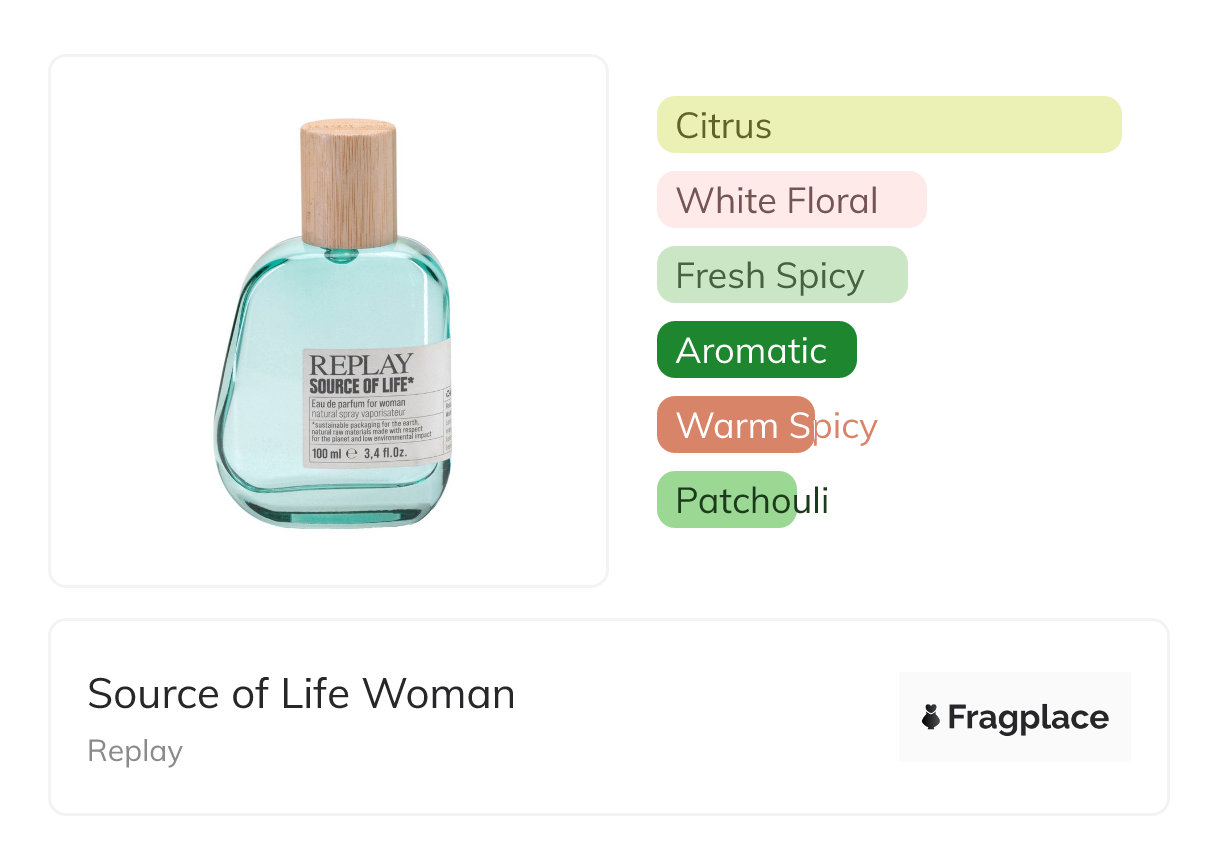Screen dimensions: 1218x864
Task: Click the 100 ml volume text on label
Action: [326, 454]
